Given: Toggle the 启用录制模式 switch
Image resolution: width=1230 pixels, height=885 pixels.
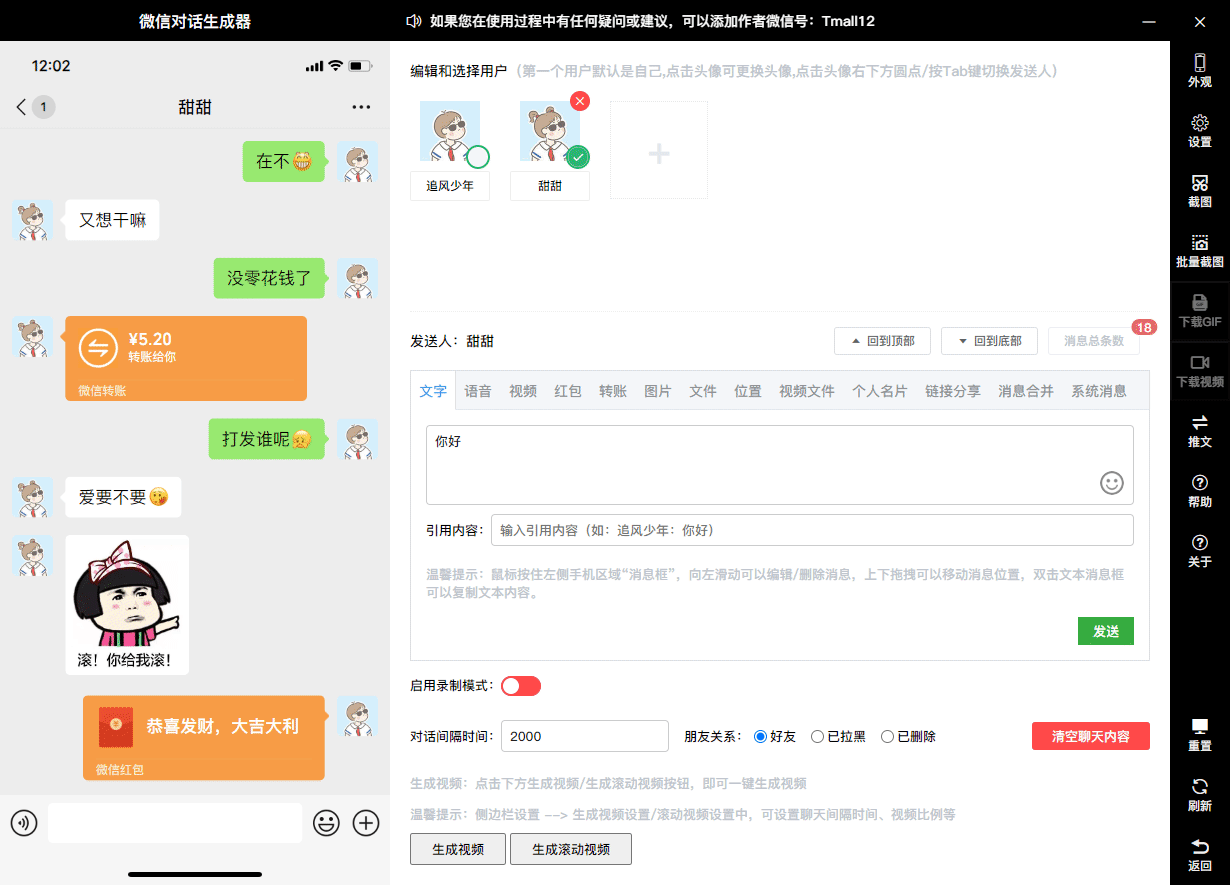Looking at the screenshot, I should (520, 686).
